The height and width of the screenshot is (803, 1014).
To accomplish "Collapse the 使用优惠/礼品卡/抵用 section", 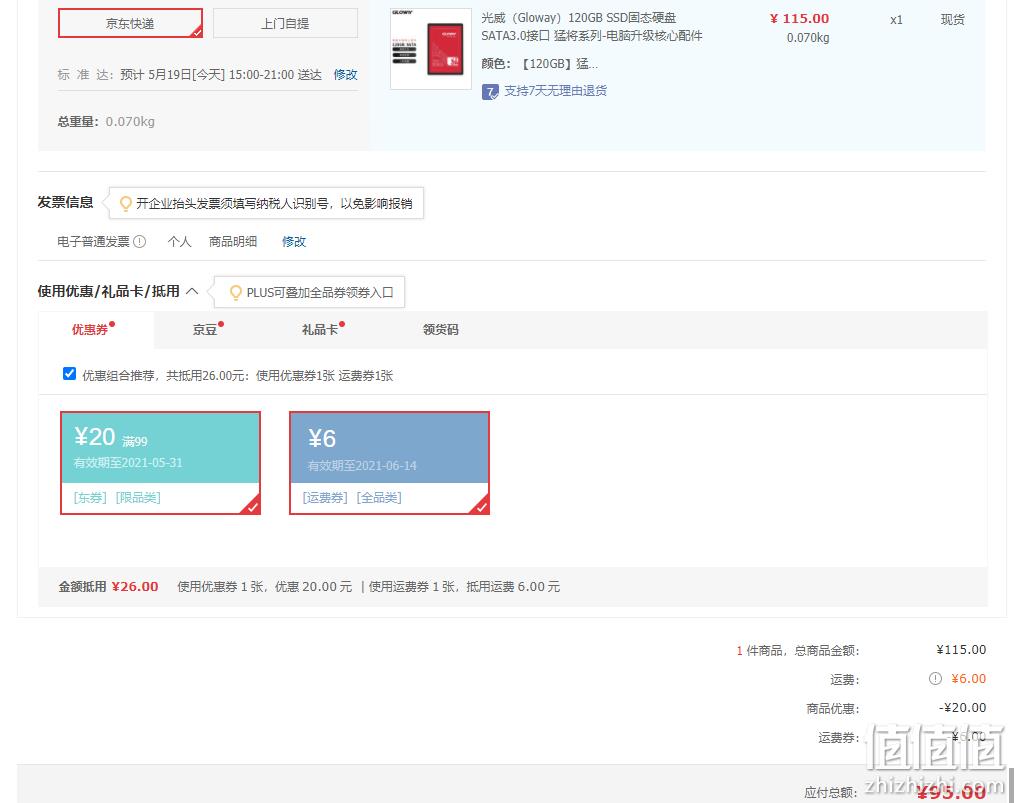I will 192,291.
